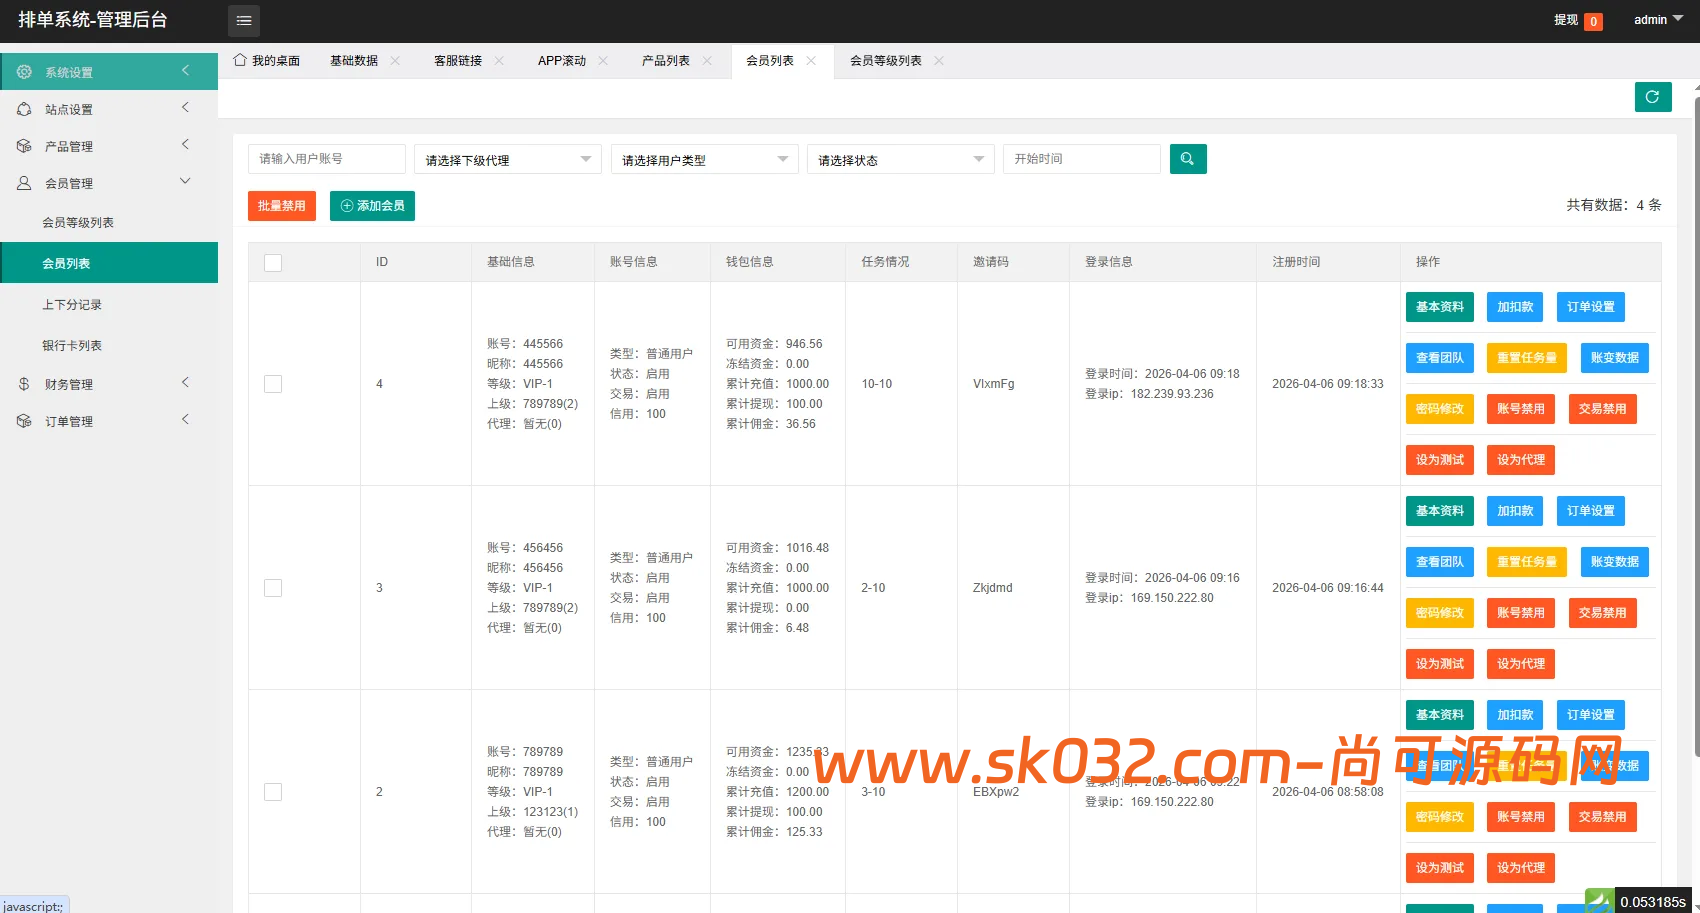Screen dimensions: 1700x913
Task: Switch to the 客服链接 tab
Action: tap(458, 61)
